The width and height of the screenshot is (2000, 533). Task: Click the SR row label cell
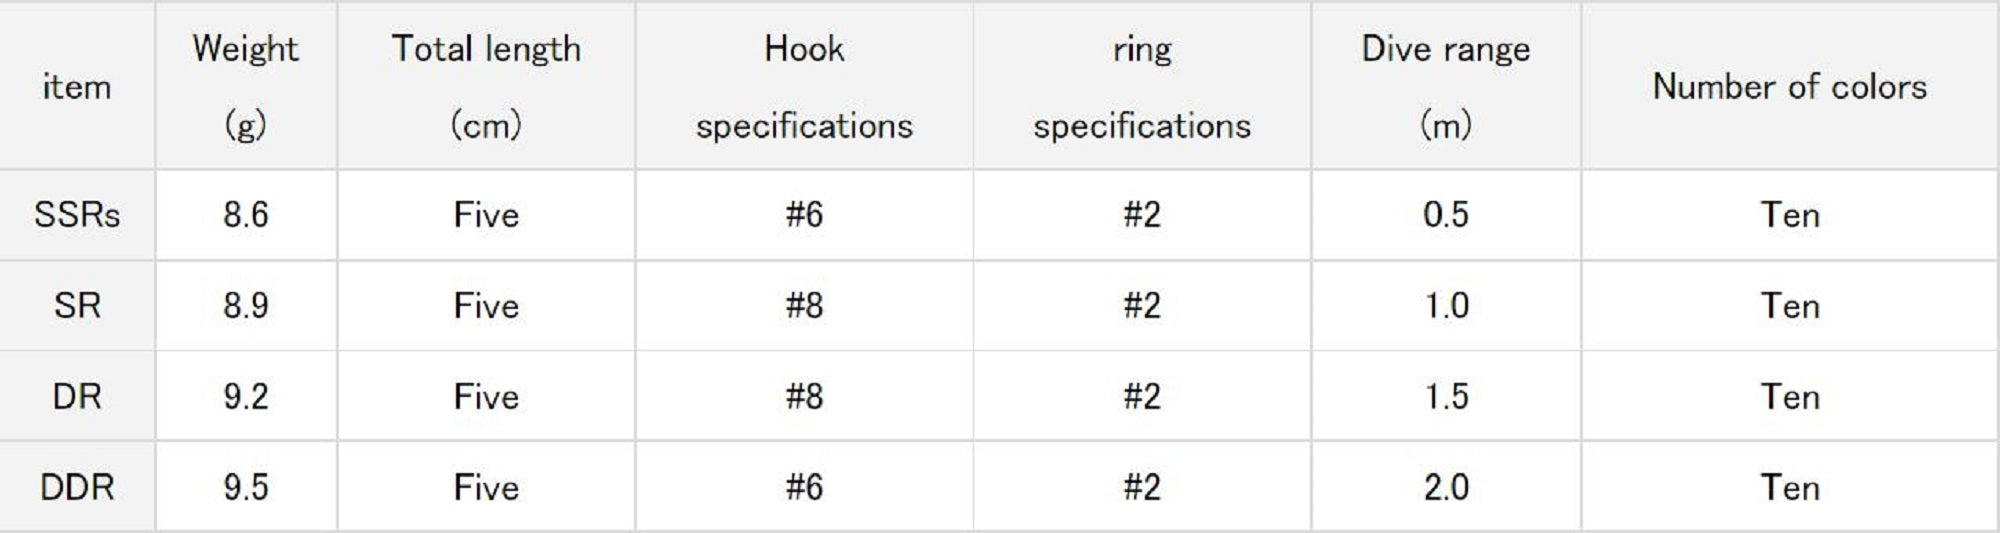[77, 306]
